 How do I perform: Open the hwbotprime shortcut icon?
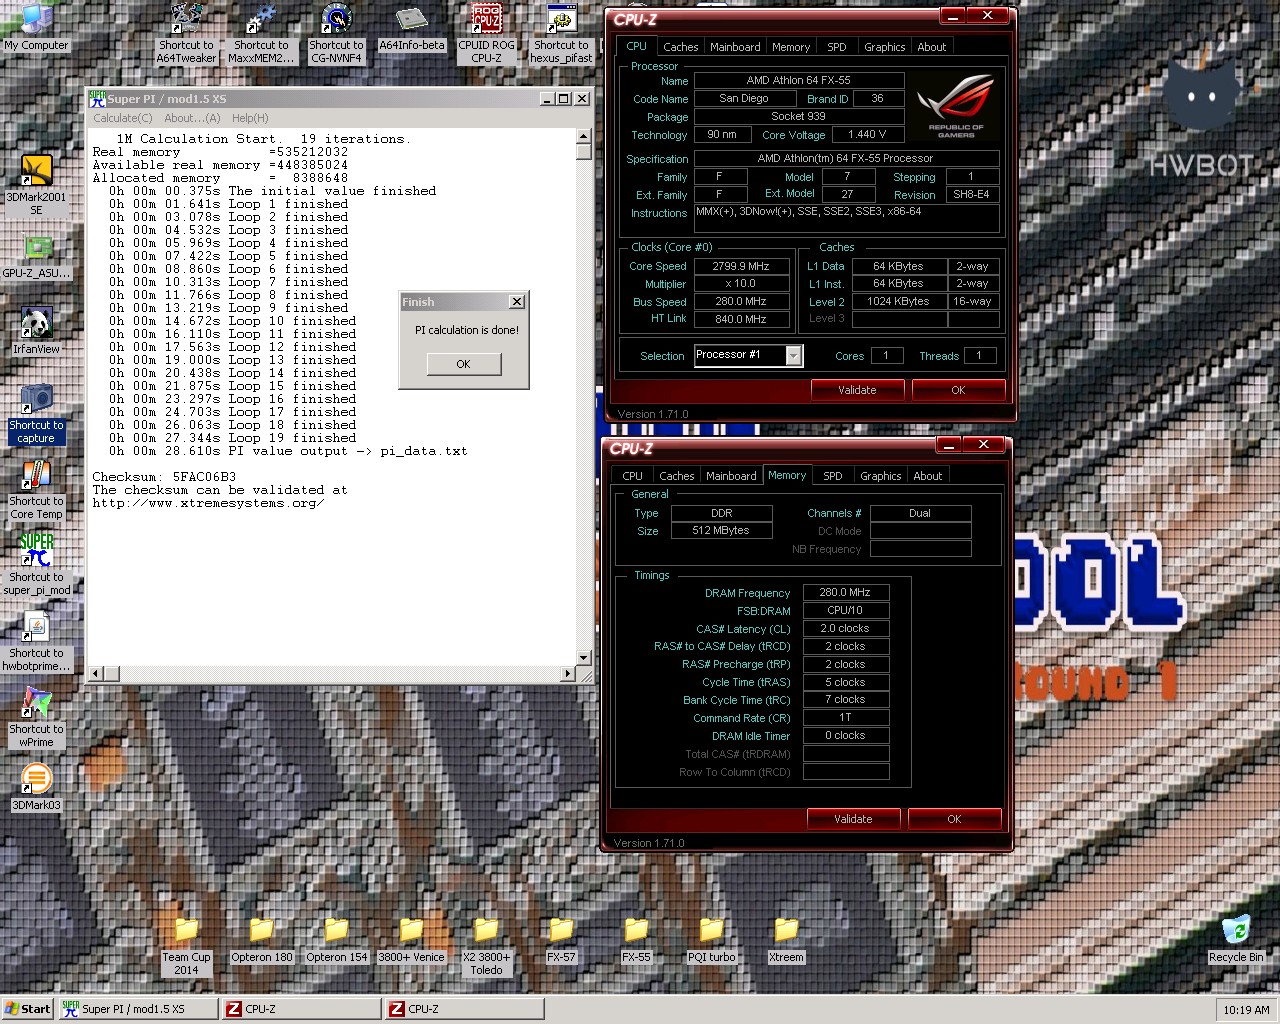click(x=36, y=642)
